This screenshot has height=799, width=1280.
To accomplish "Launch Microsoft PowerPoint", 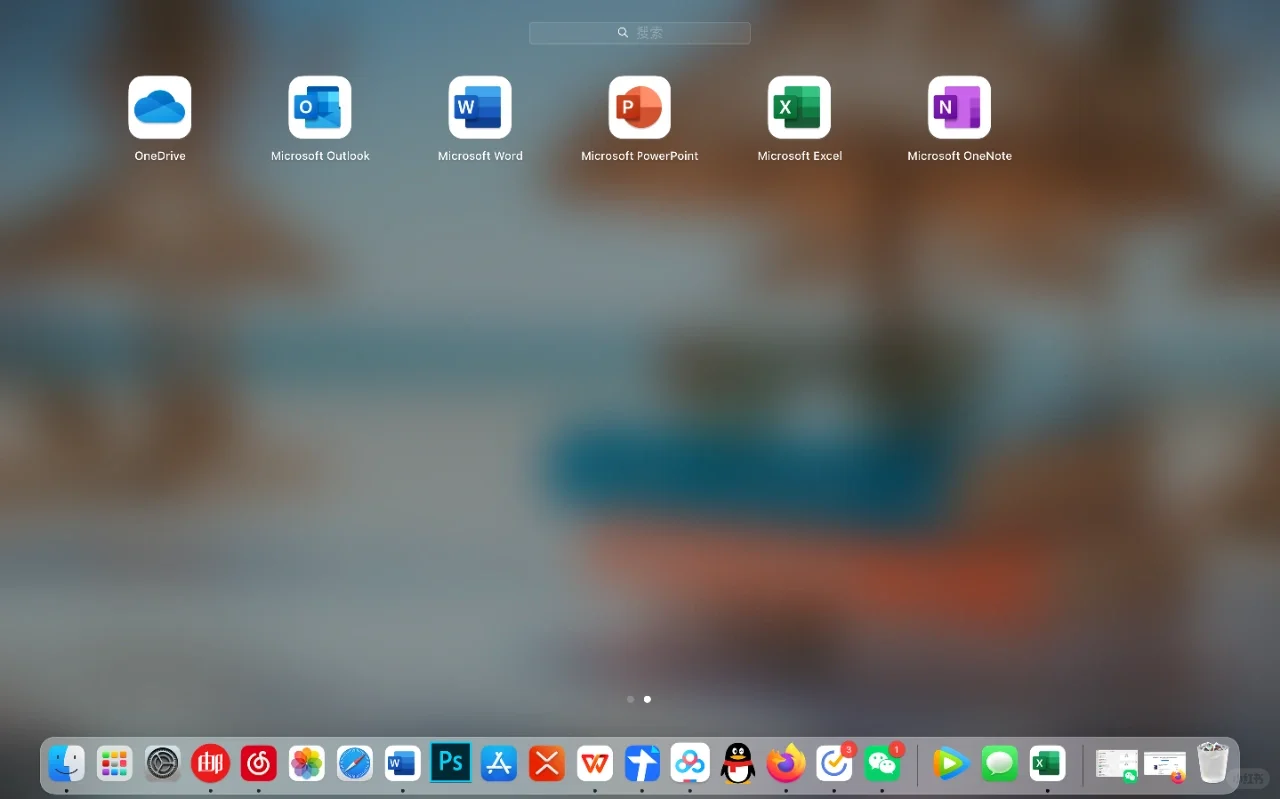I will 640,107.
